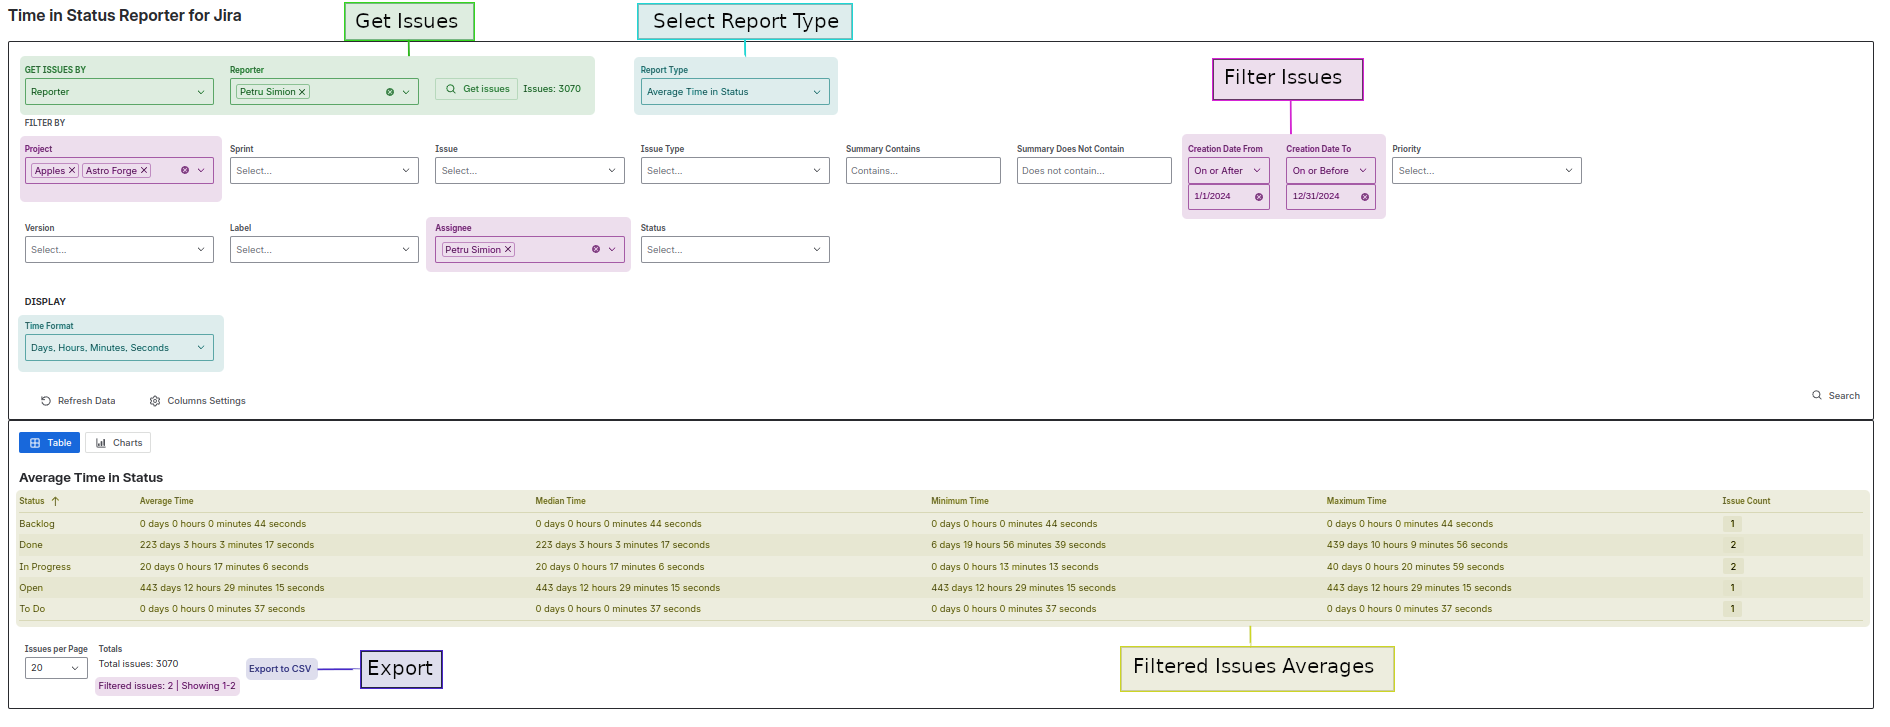1890x727 pixels.
Task: Select the Backlog status row
Action: coord(942,524)
